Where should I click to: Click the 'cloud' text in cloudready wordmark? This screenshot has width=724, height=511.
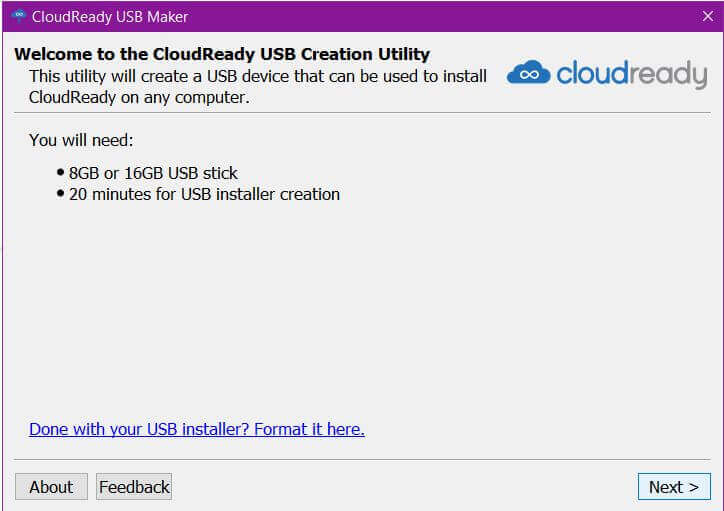[592, 73]
